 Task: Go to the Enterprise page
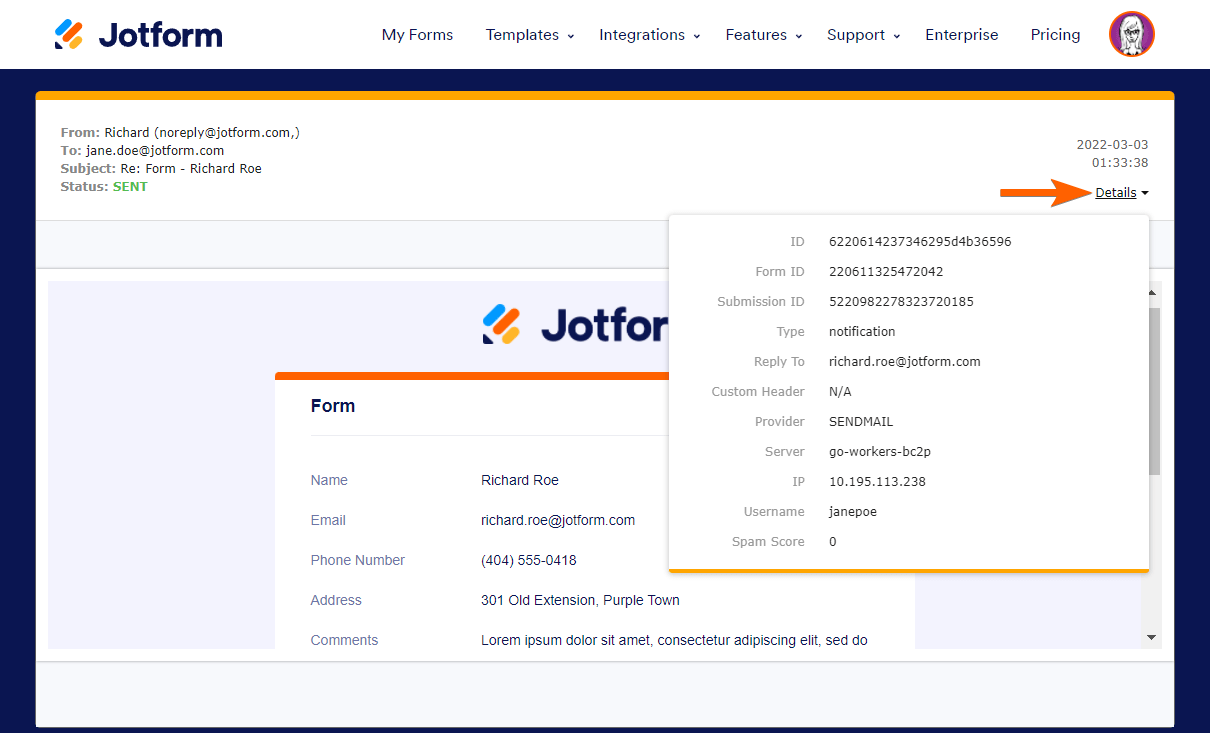coord(962,35)
